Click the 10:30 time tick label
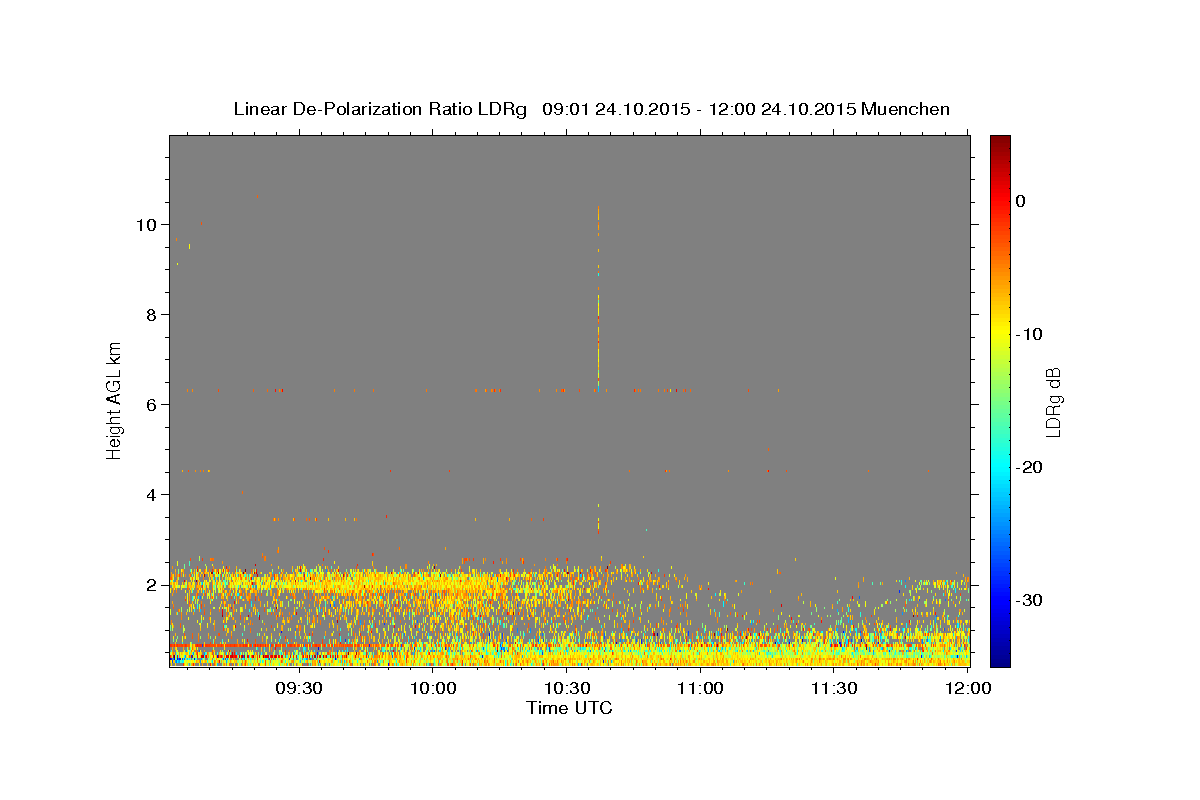Screen dimensions: 1200x800 pos(567,688)
